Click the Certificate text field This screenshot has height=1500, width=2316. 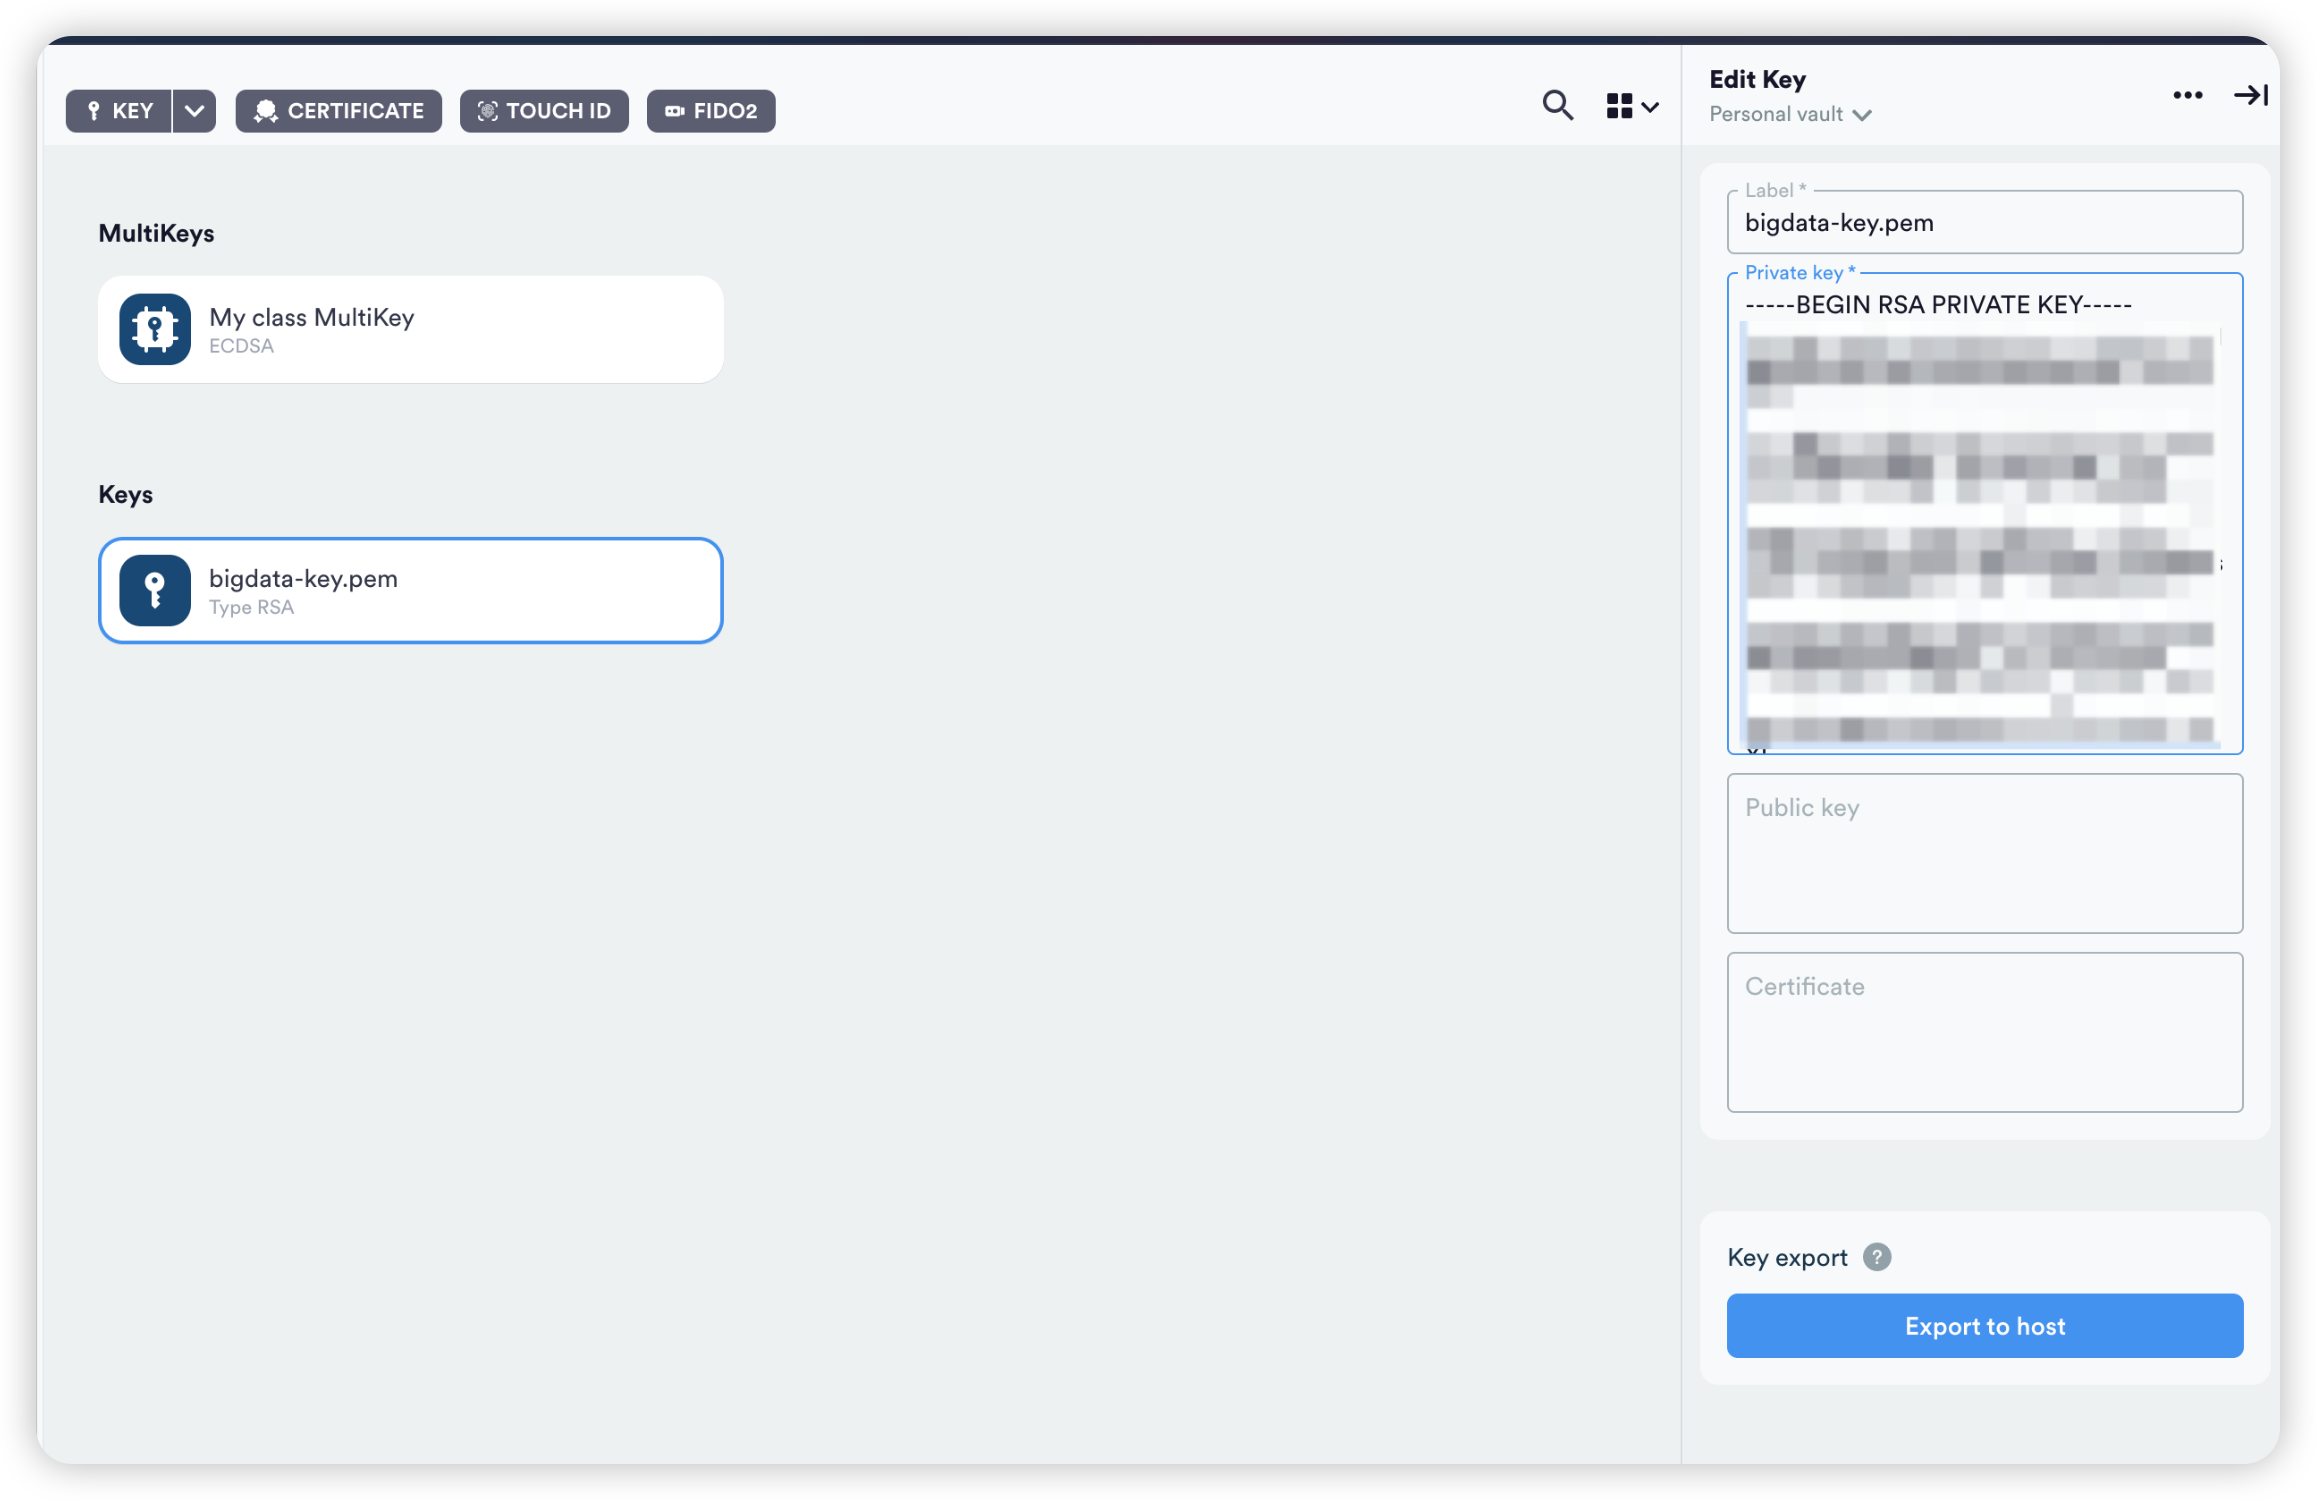1984,1032
